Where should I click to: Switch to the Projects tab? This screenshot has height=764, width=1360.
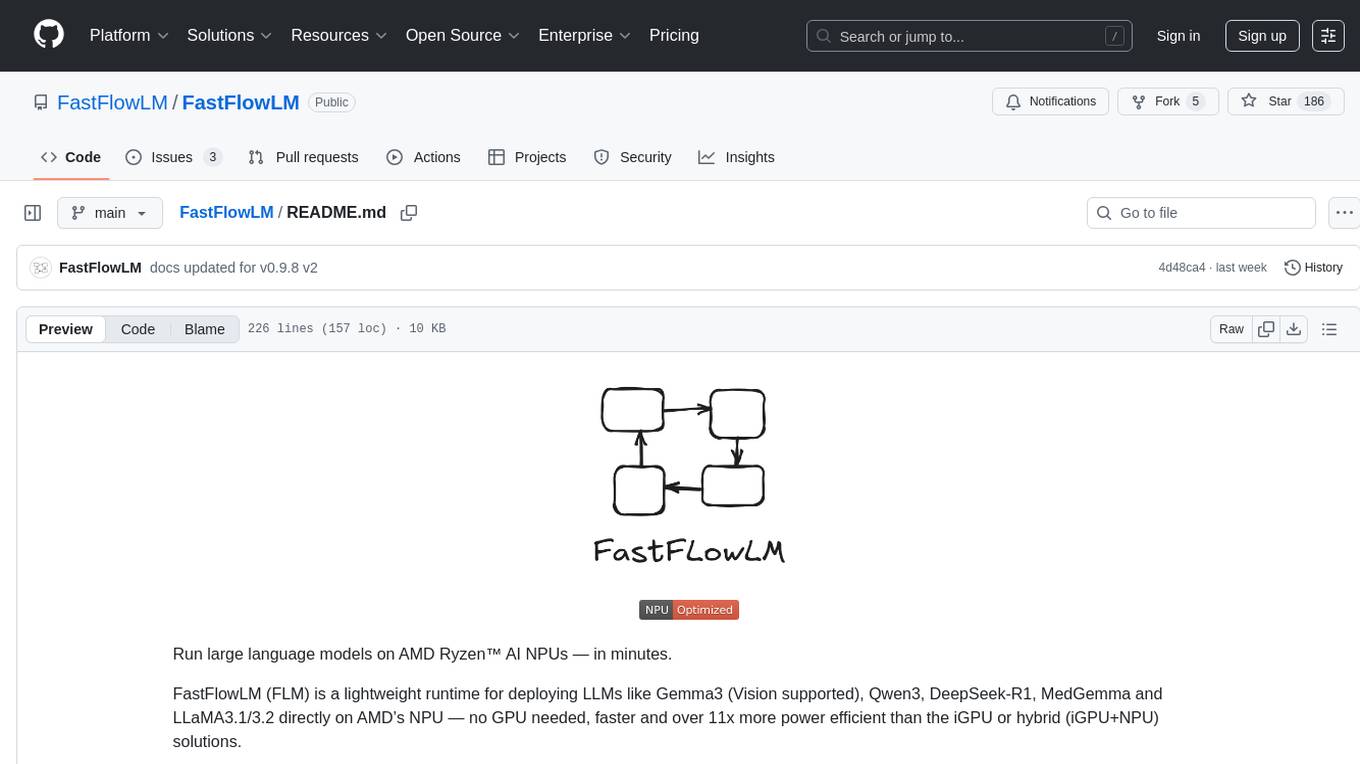tap(527, 157)
